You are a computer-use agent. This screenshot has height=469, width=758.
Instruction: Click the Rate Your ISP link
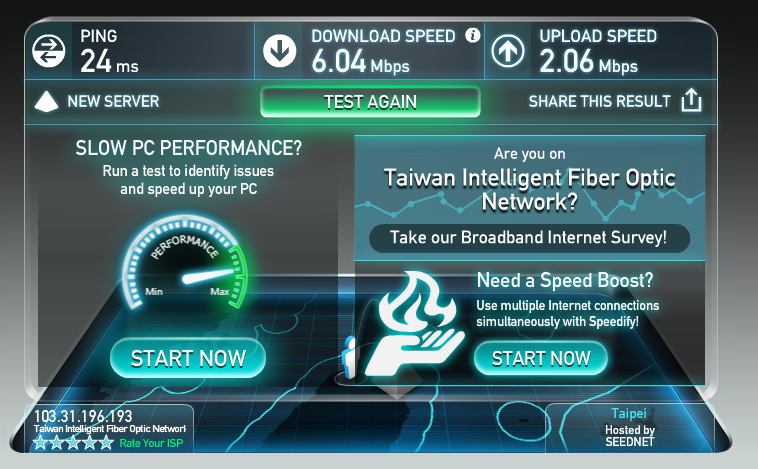[x=151, y=443]
